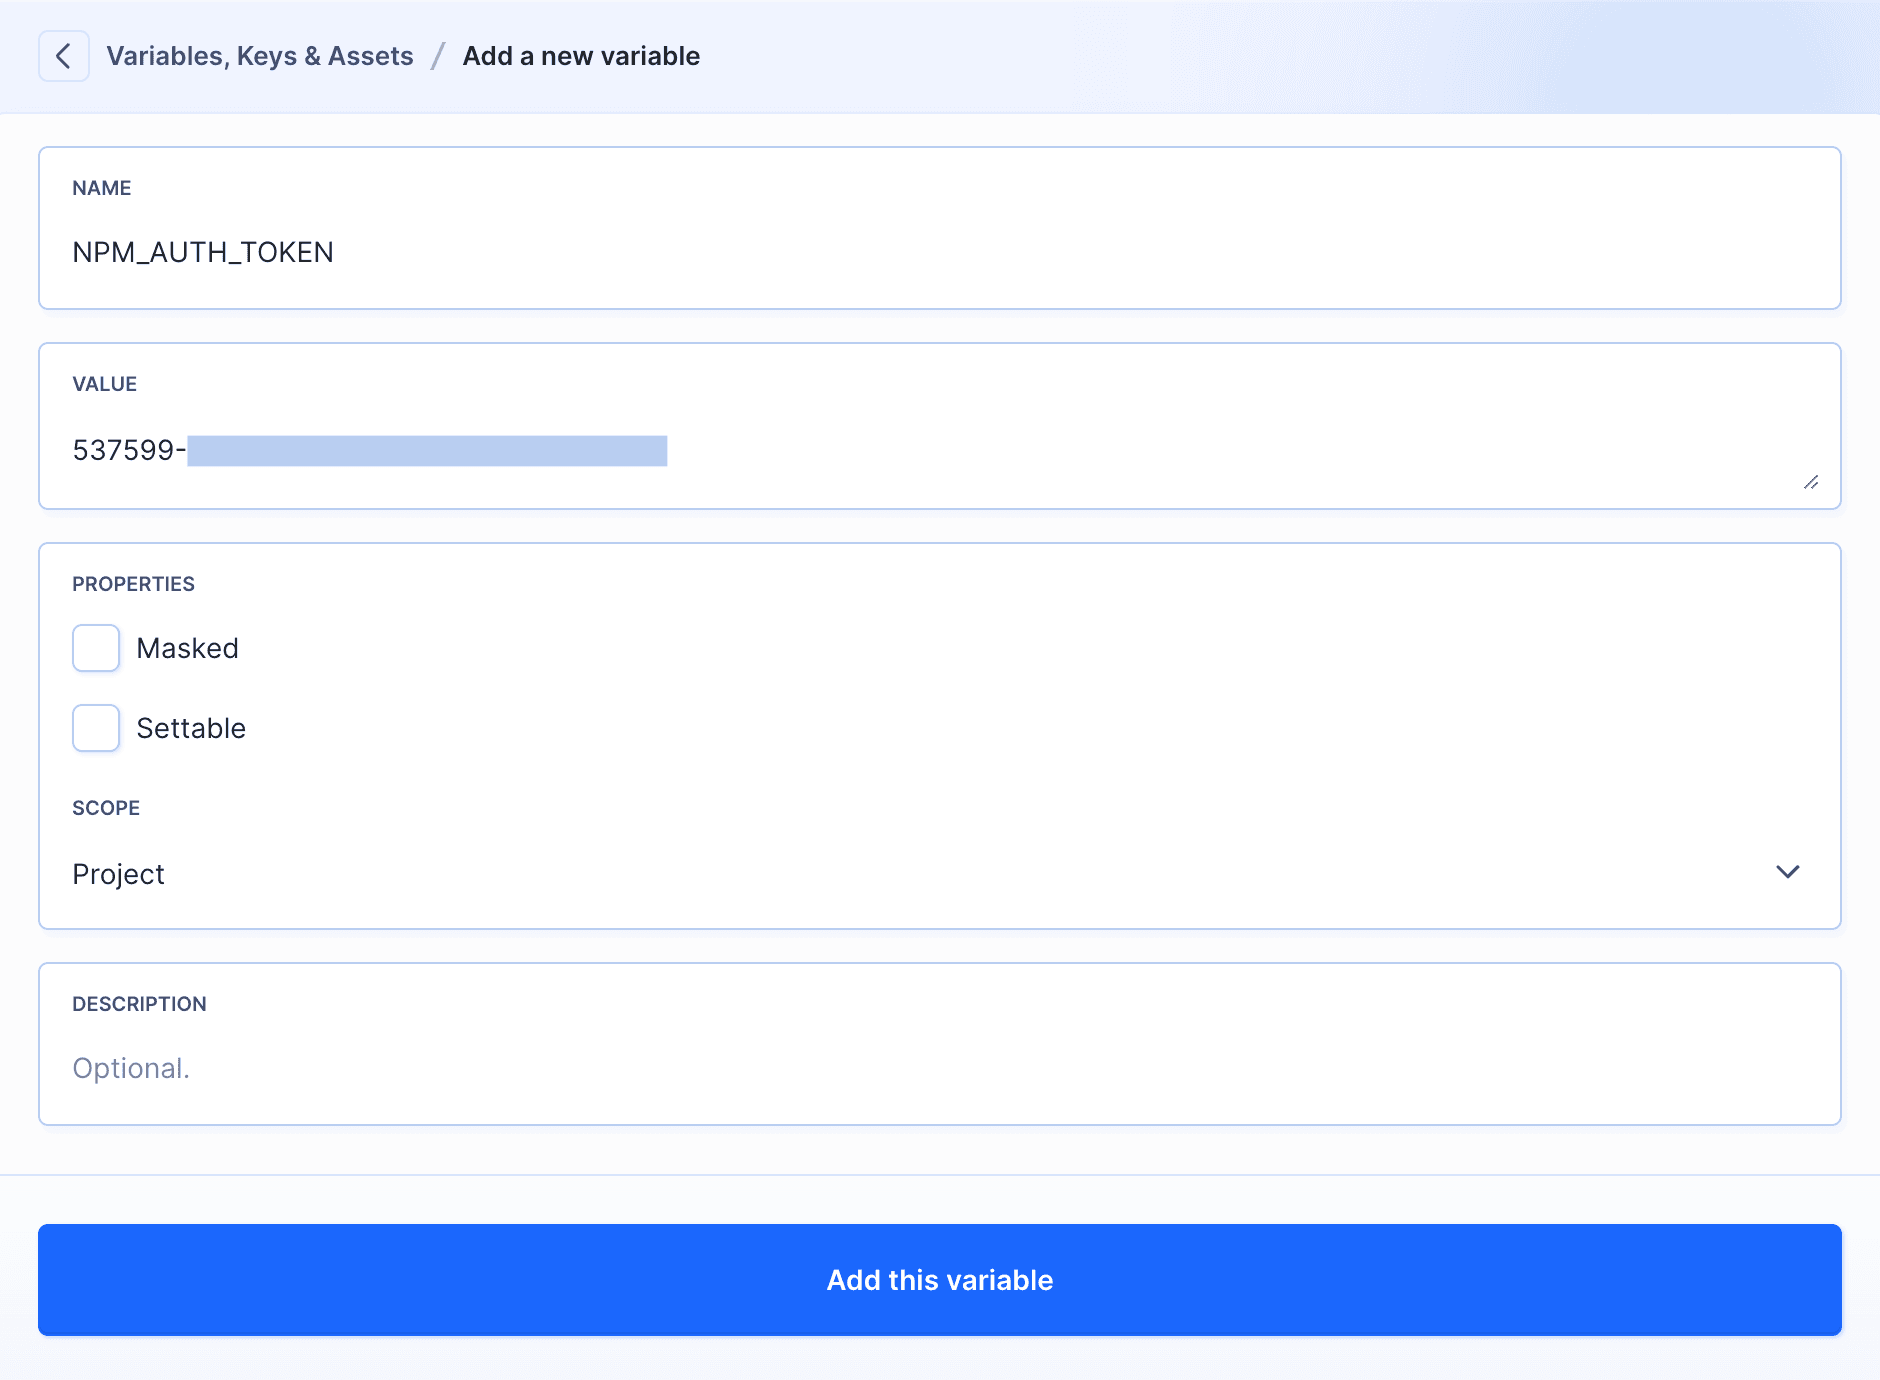Click the Masked label text
This screenshot has width=1880, height=1380.
(188, 647)
